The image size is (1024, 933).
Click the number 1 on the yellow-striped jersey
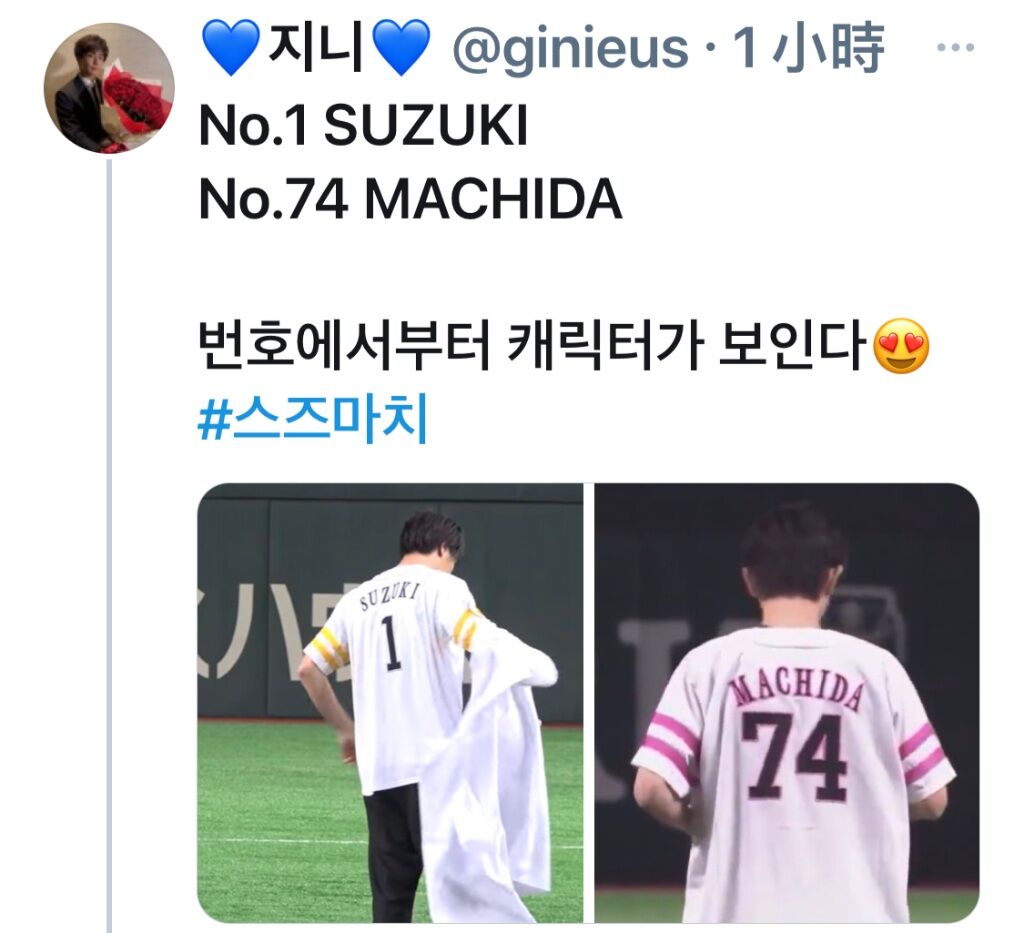tap(390, 643)
